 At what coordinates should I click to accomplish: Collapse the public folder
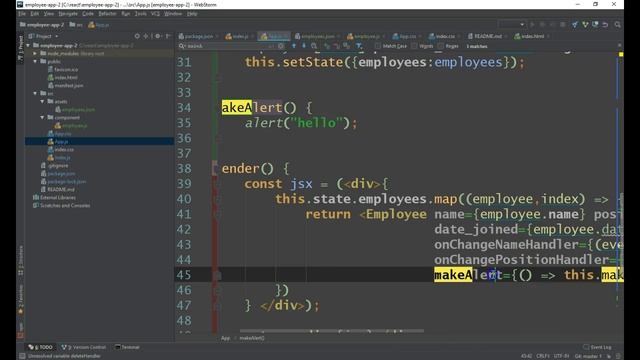point(35,62)
